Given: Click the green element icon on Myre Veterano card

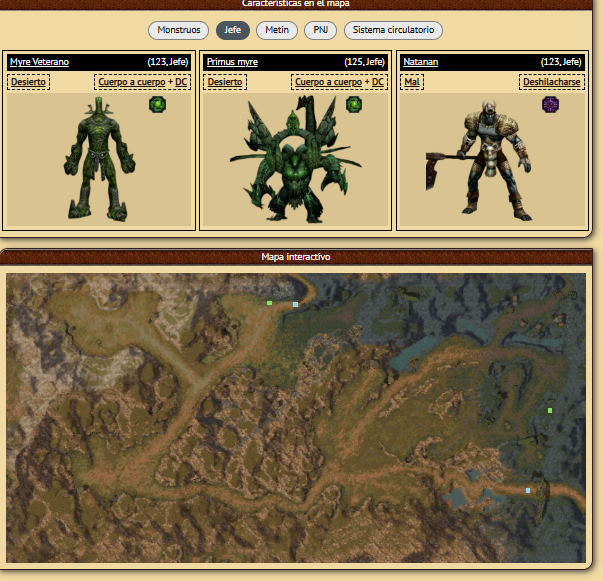Looking at the screenshot, I should click(x=157, y=104).
